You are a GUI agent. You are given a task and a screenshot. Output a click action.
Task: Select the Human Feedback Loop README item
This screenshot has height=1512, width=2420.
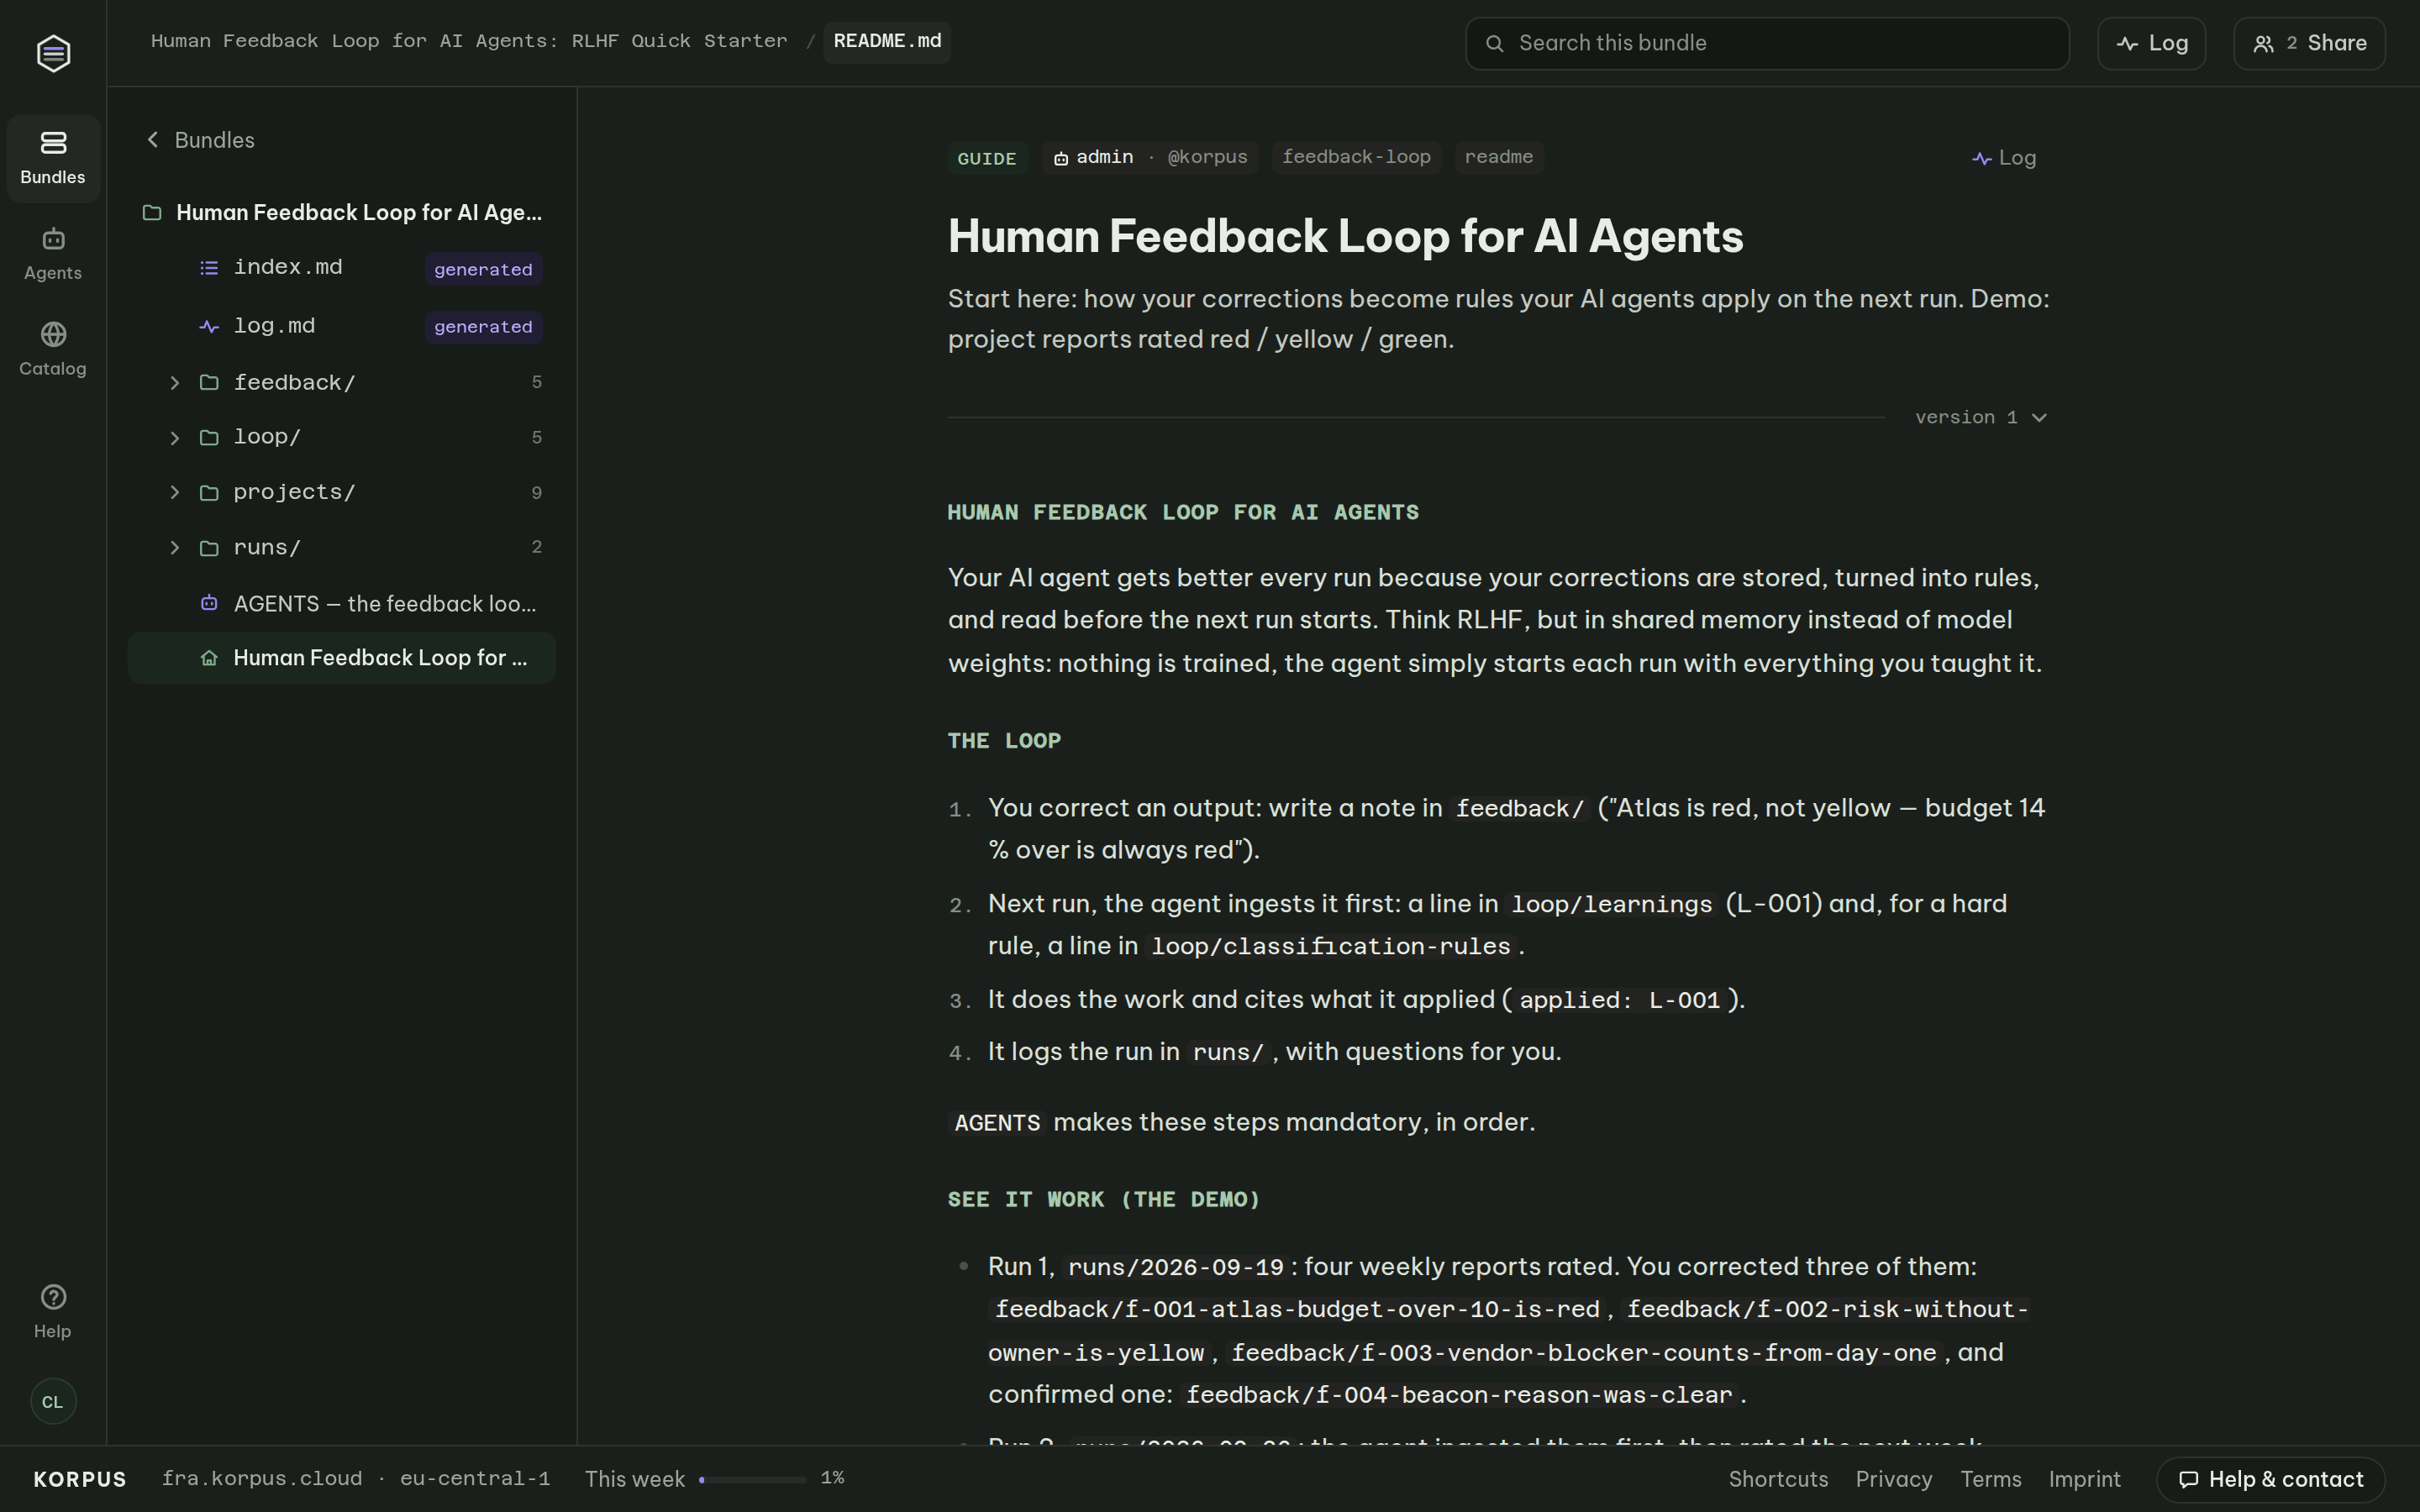click(342, 658)
